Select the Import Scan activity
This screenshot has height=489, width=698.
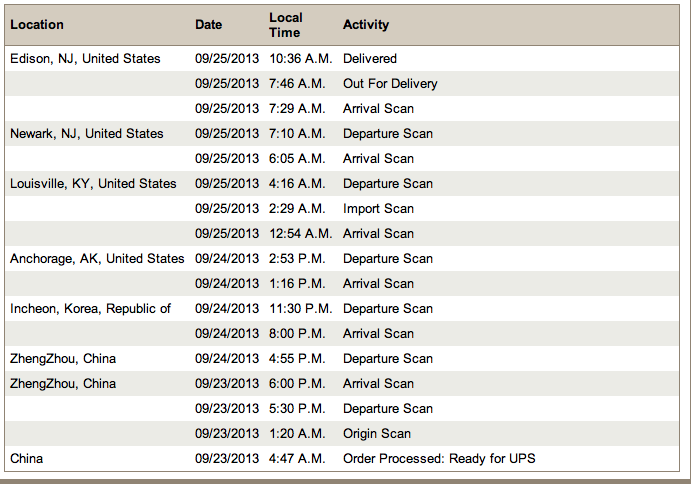coord(378,209)
